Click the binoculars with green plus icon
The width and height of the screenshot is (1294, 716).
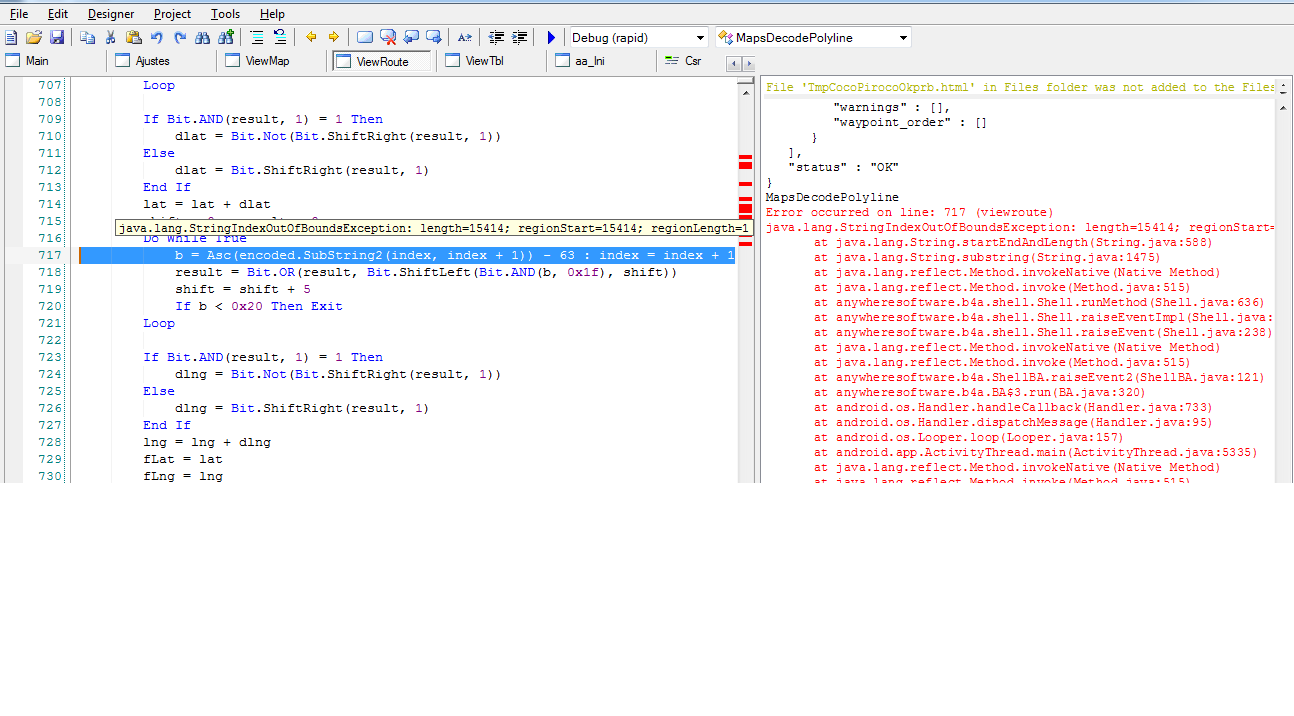[226, 37]
